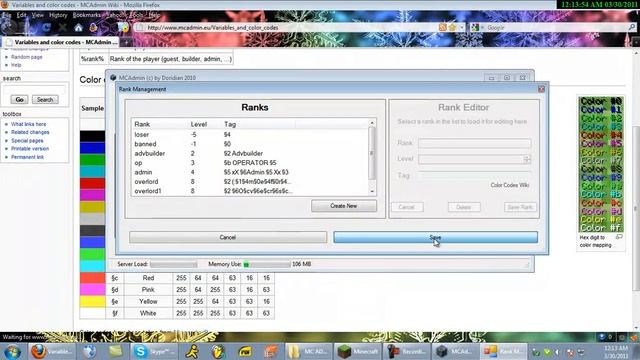Click the yellow color swatch in wiki table

point(92,302)
